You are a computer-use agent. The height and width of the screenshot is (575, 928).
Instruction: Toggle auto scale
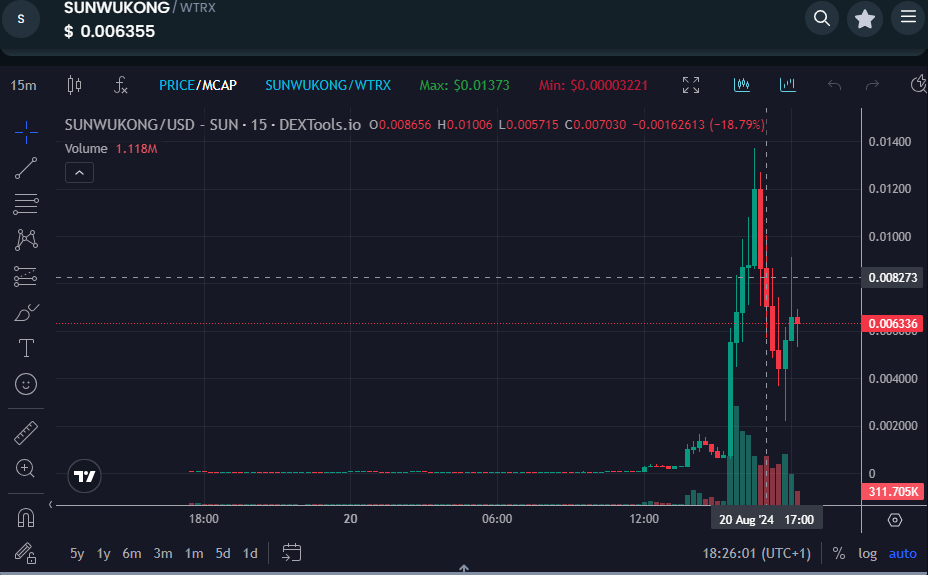coord(903,554)
